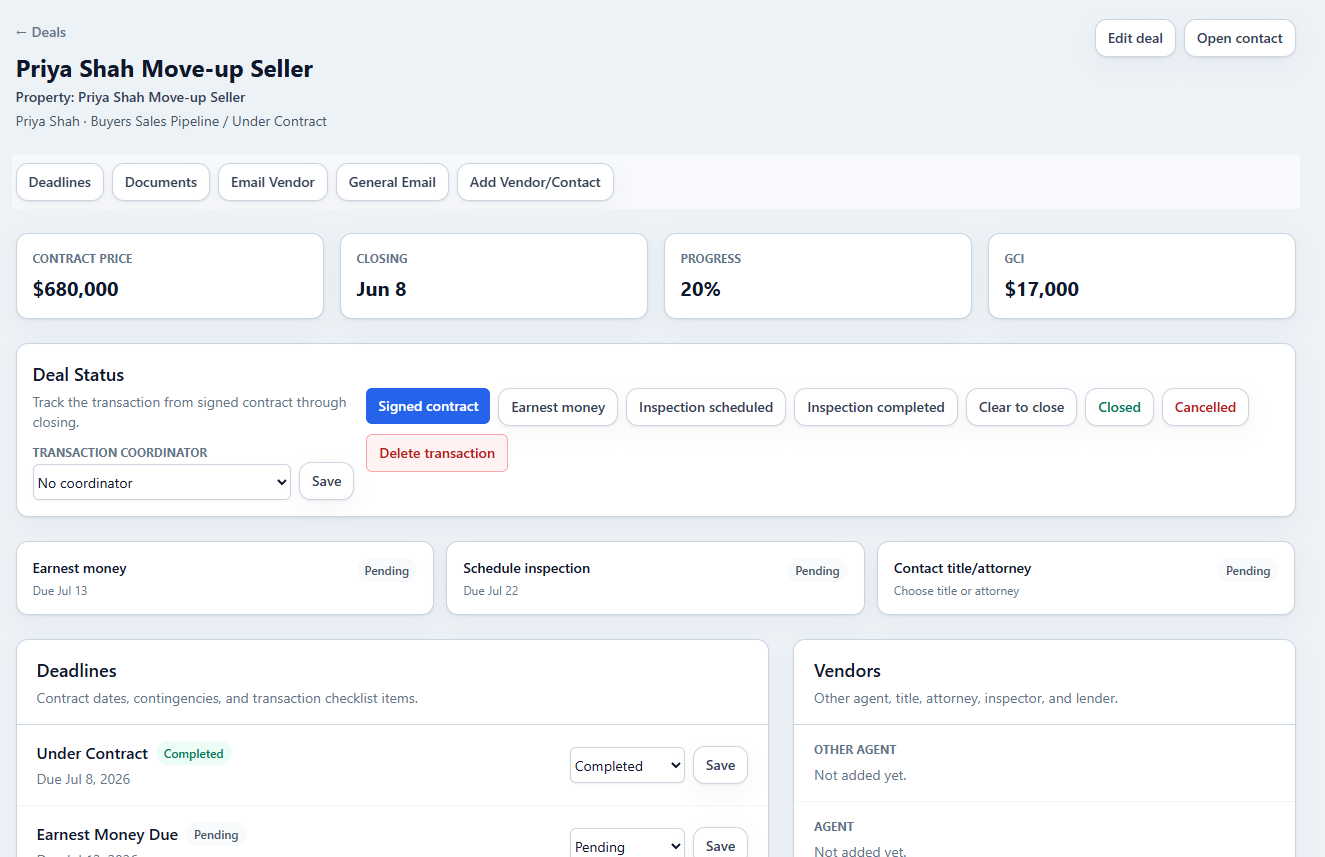Click the Pending badge on Contact title/attorney card
This screenshot has width=1325, height=857.
pos(1248,571)
